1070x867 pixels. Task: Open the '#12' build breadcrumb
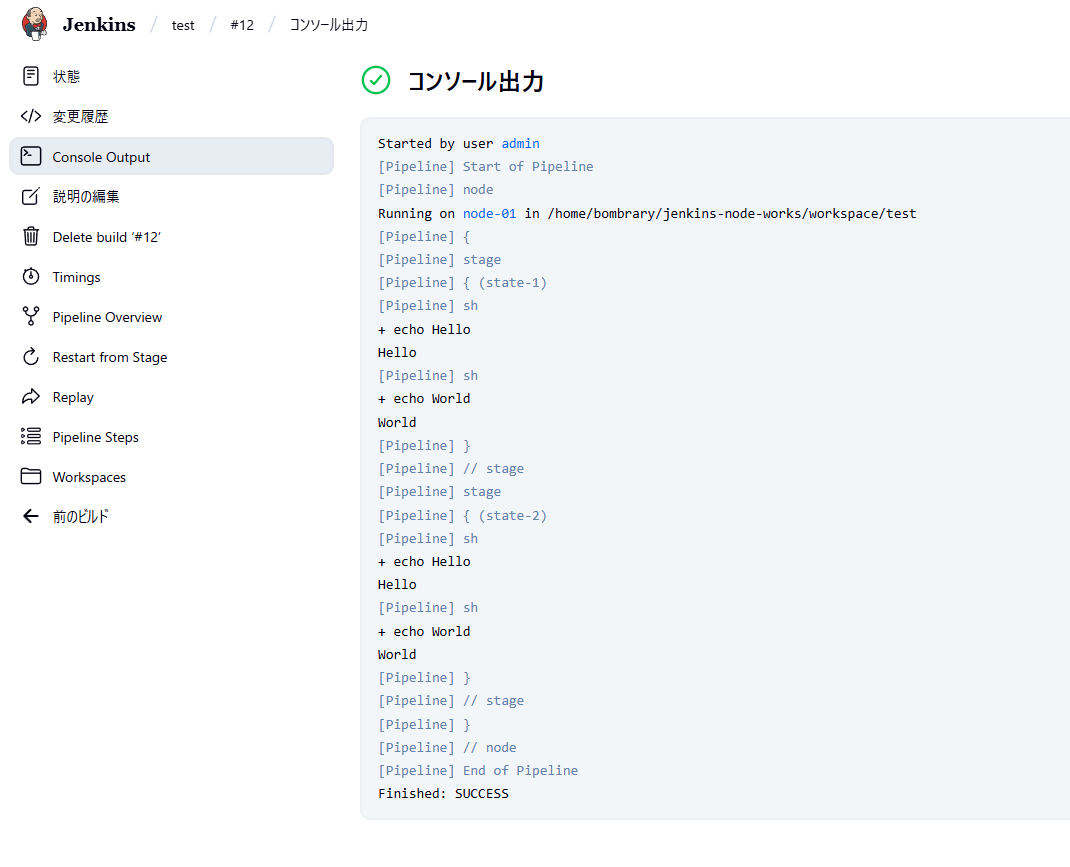click(242, 25)
